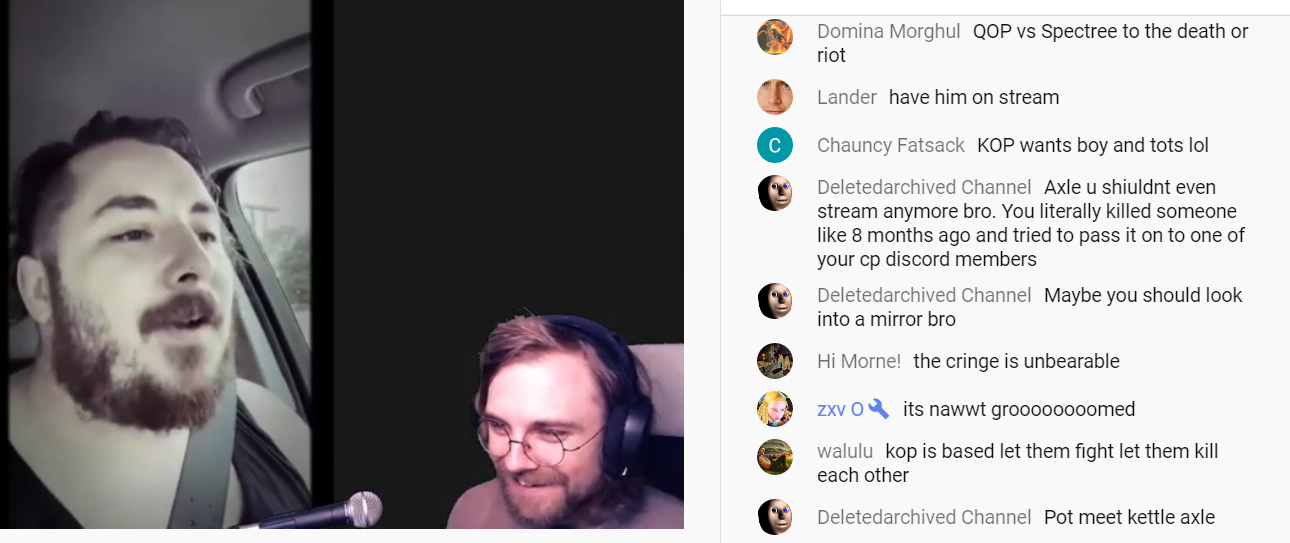Click avatar beside 'Axle u shiuldnt even' message

(x=775, y=193)
